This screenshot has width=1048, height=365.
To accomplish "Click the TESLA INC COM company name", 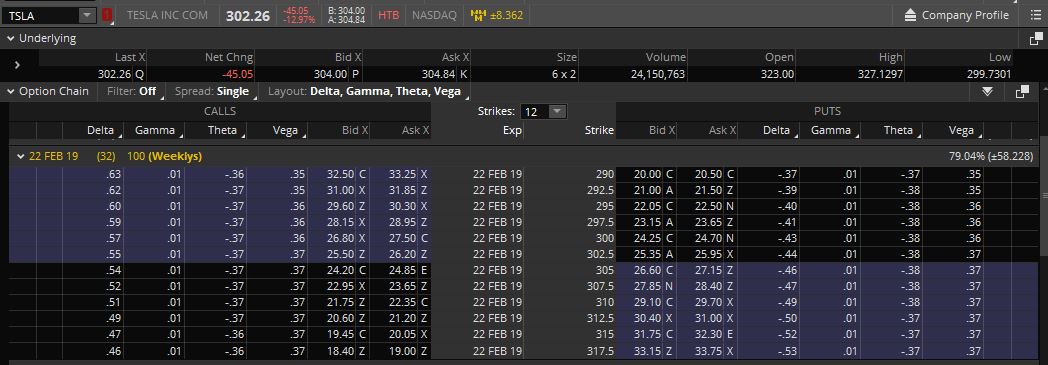I will coord(167,15).
